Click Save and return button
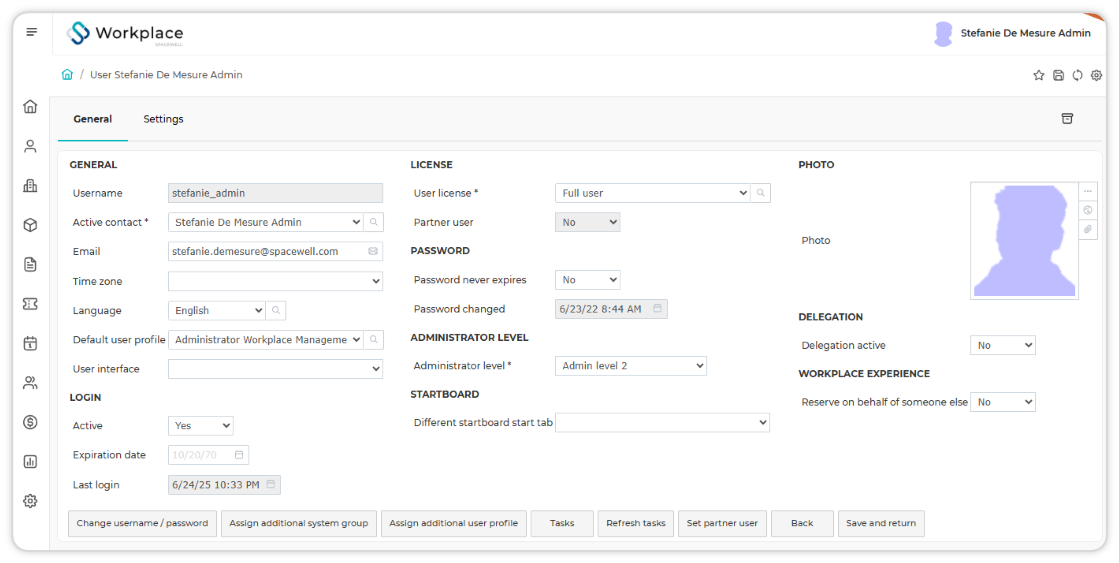Image resolution: width=1119 pixels, height=563 pixels. [881, 523]
